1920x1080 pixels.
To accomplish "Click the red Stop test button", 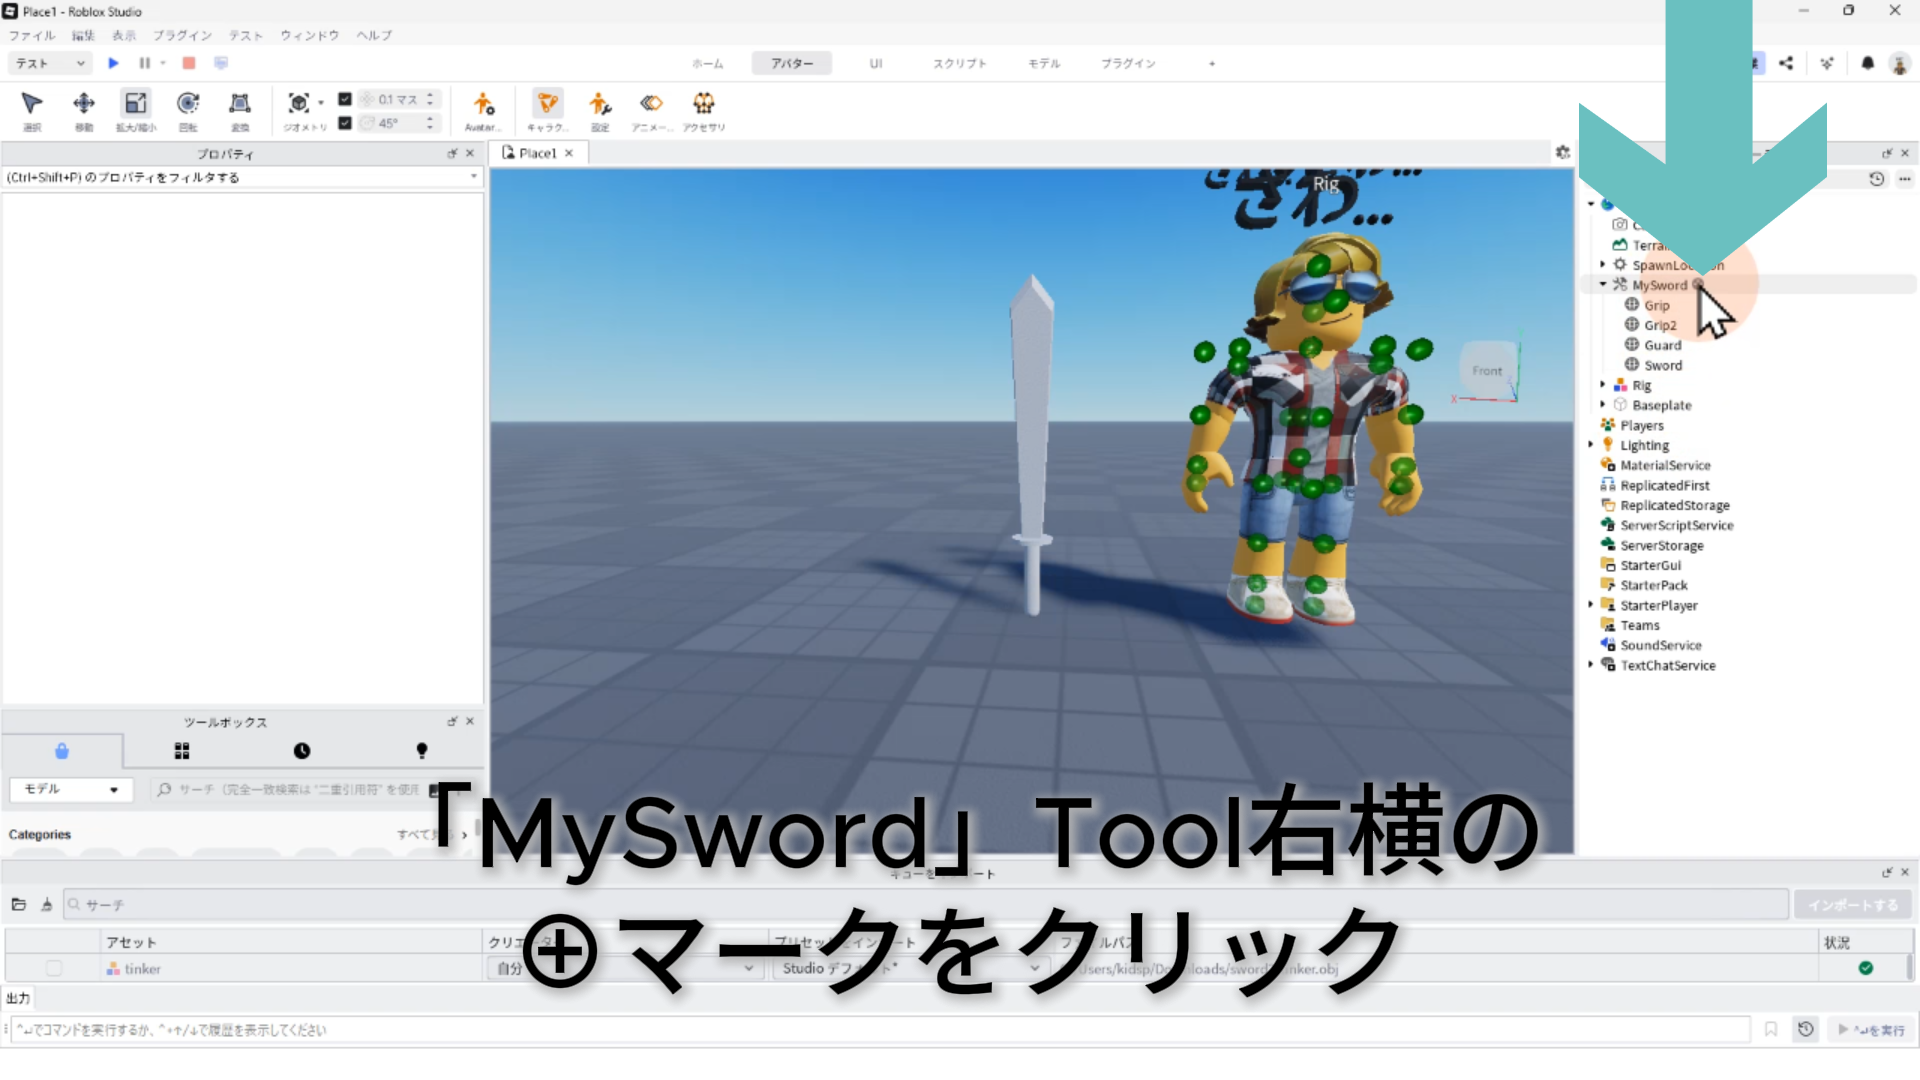I will click(x=188, y=63).
